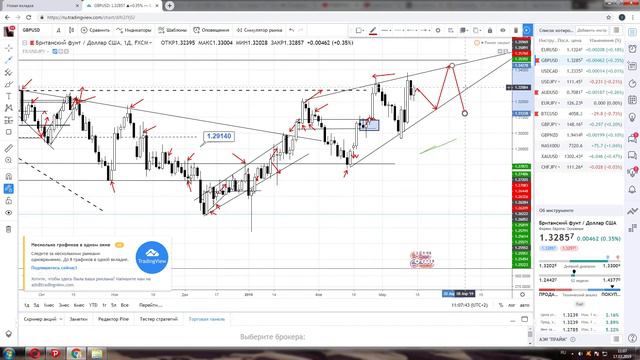The width and height of the screenshot is (640, 360).
Task: Open the red line color swatch
Action: (x=373, y=31)
